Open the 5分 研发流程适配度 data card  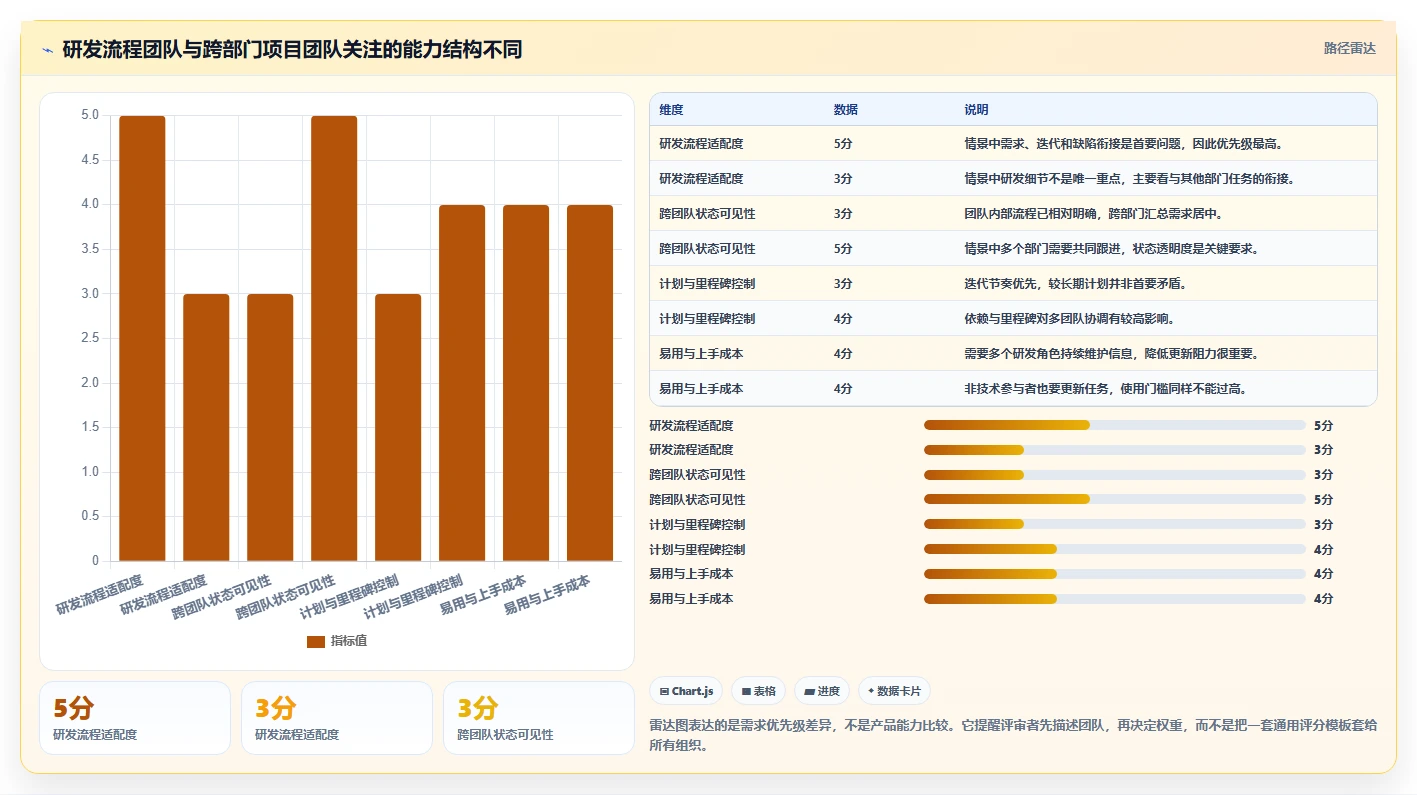(135, 718)
